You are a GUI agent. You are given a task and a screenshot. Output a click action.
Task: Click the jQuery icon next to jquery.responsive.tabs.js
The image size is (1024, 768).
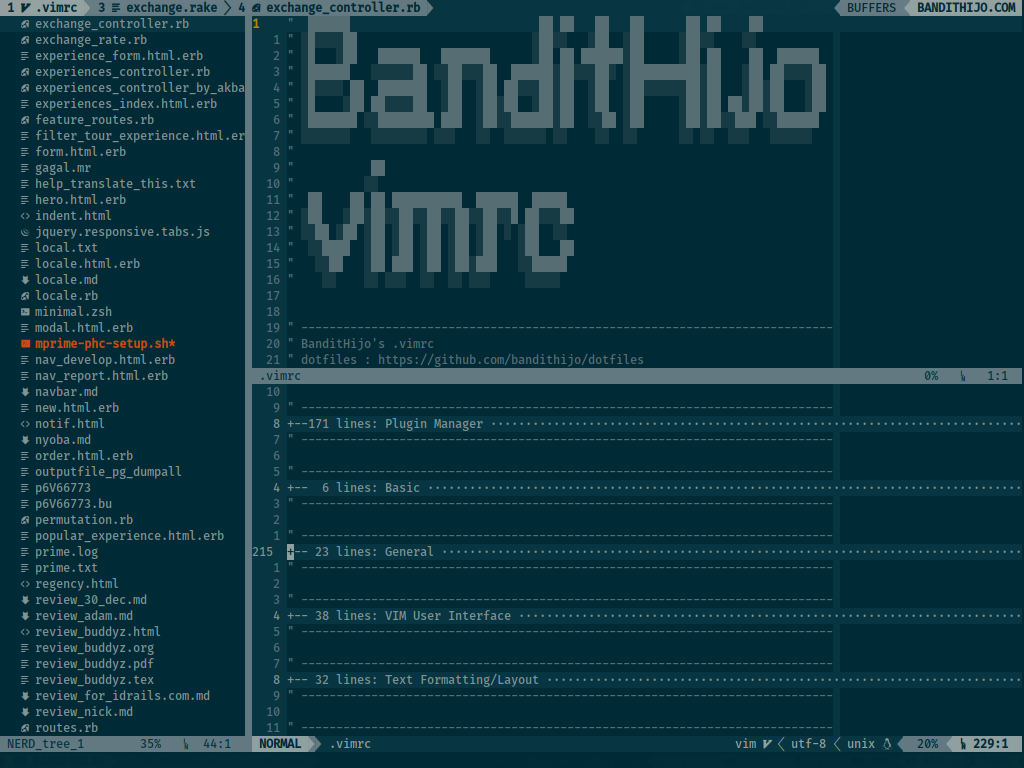click(25, 232)
